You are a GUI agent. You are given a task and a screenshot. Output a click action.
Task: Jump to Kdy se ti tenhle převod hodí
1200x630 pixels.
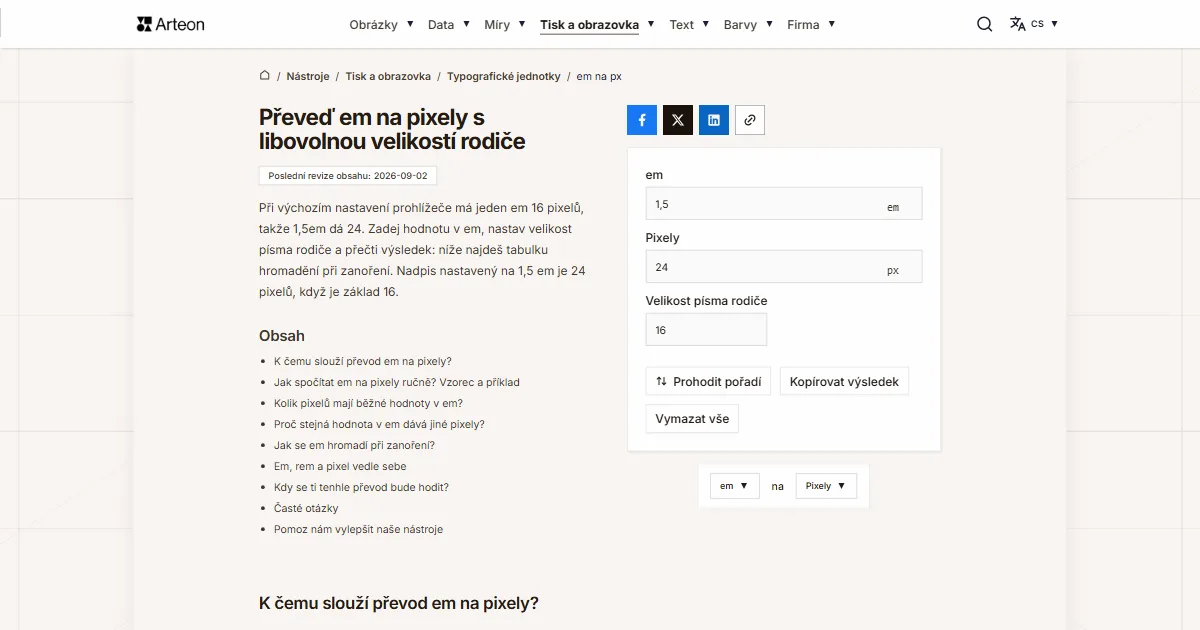tap(361, 487)
